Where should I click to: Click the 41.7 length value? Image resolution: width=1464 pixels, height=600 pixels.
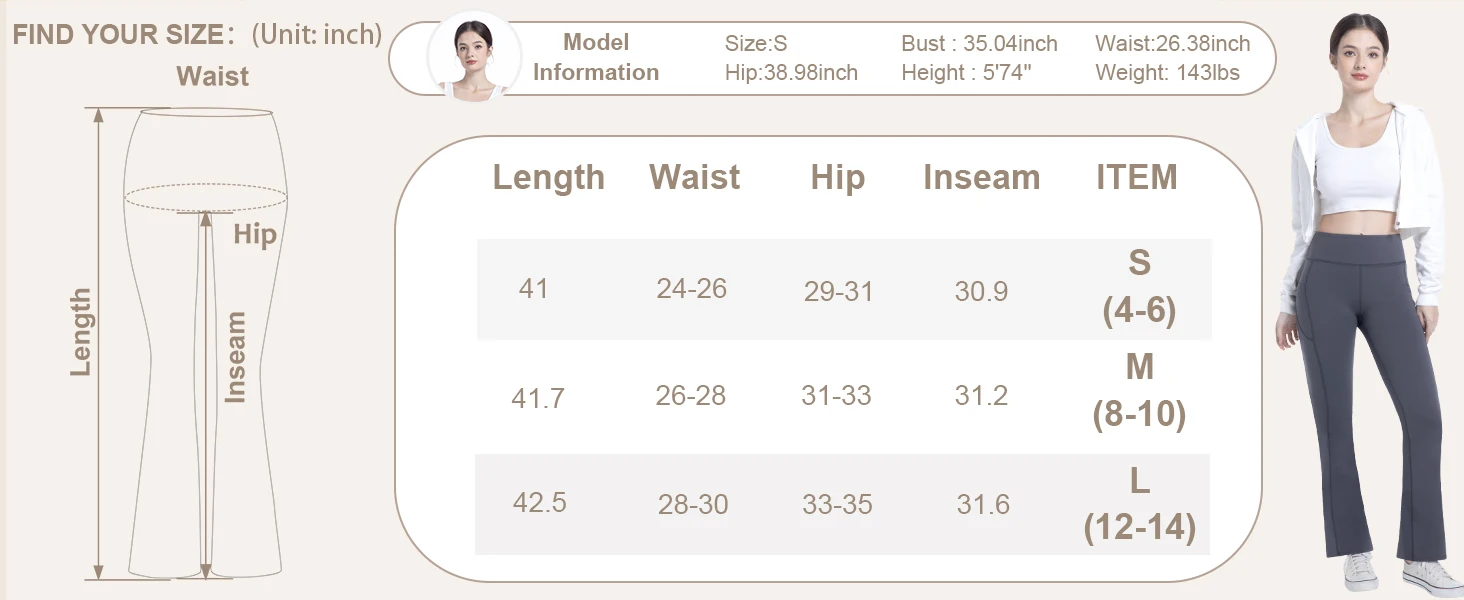(x=538, y=399)
